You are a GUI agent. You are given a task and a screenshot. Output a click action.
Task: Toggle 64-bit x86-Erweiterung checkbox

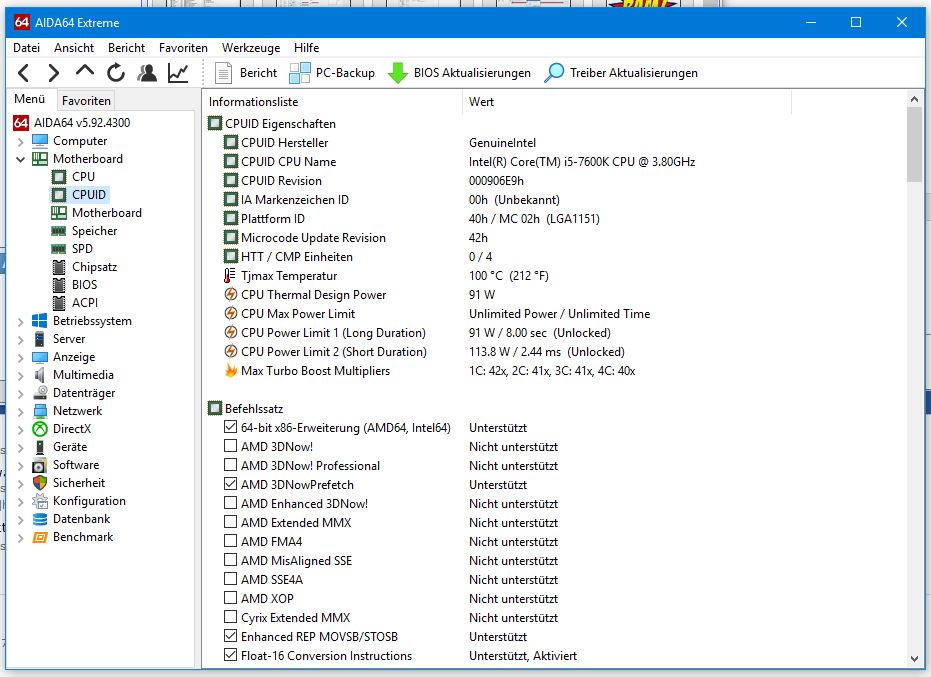(230, 427)
